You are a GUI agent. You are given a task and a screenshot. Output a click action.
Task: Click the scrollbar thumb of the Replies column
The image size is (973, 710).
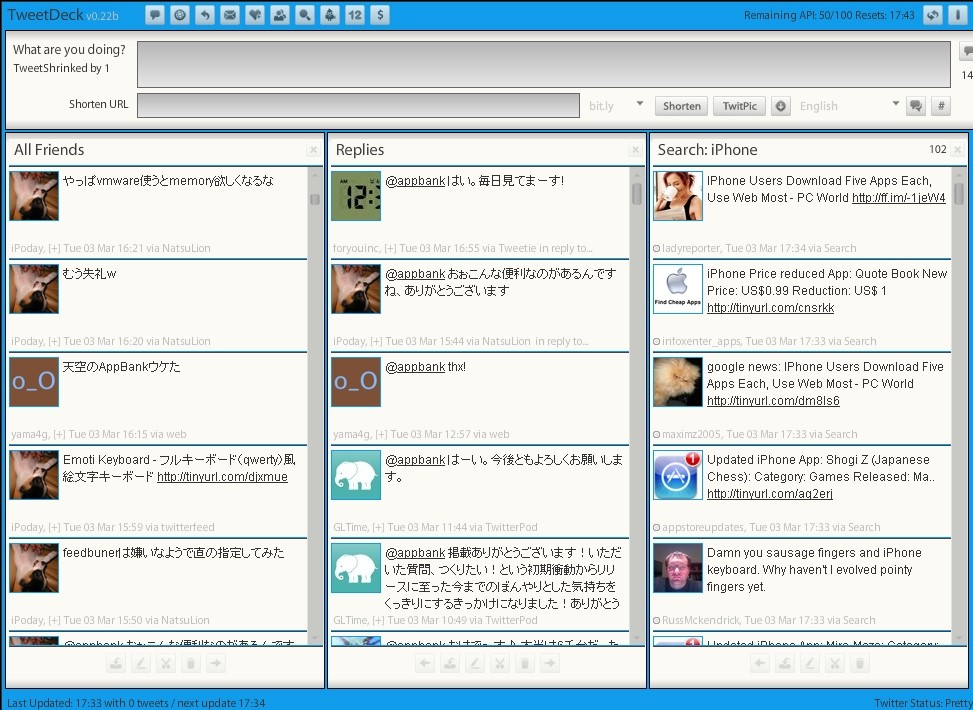pos(637,194)
